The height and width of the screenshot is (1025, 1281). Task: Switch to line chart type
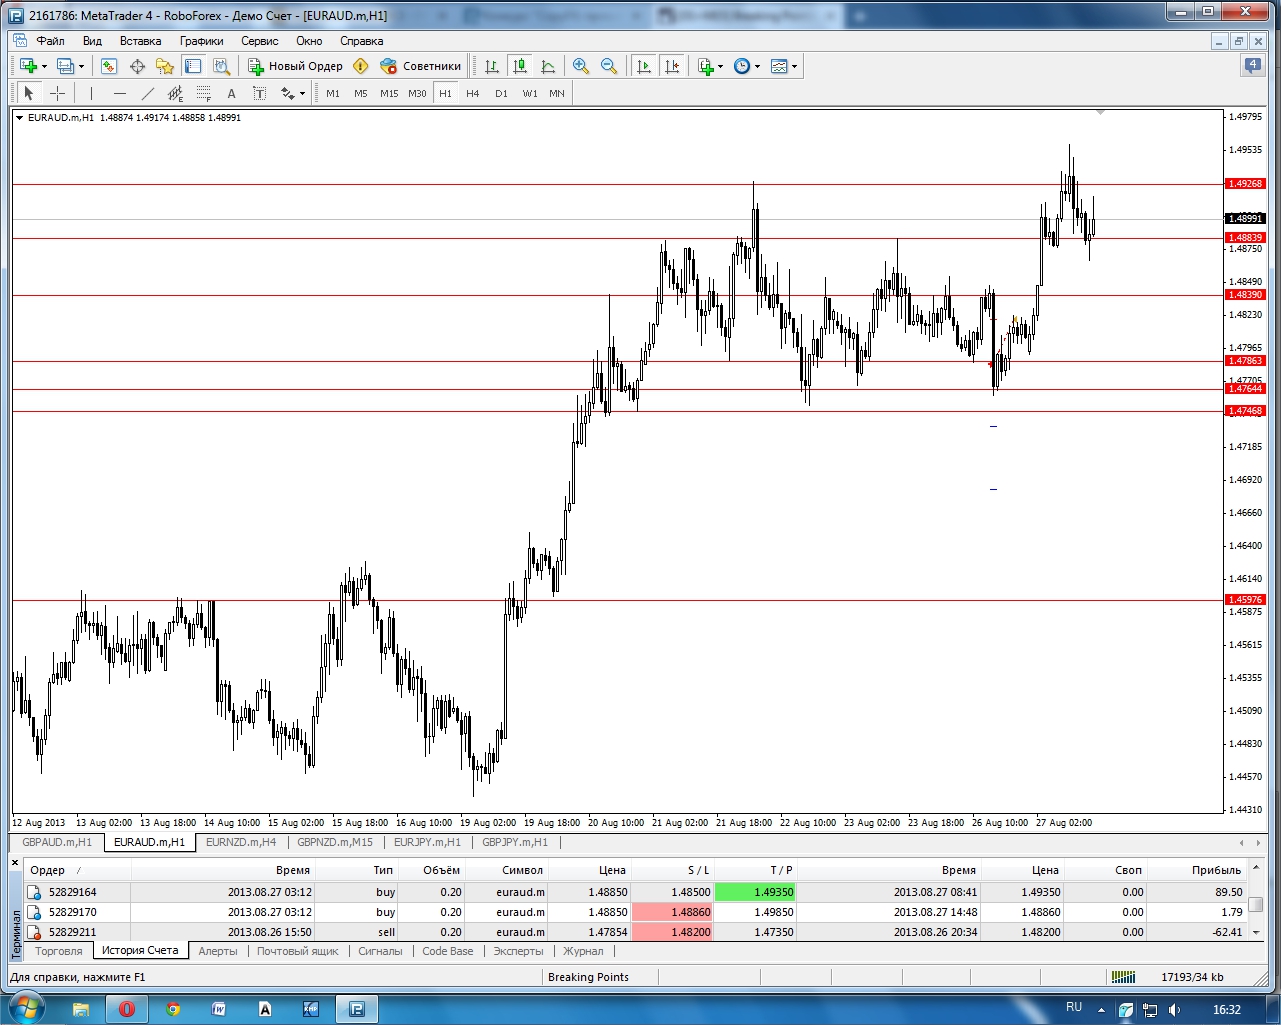point(548,66)
